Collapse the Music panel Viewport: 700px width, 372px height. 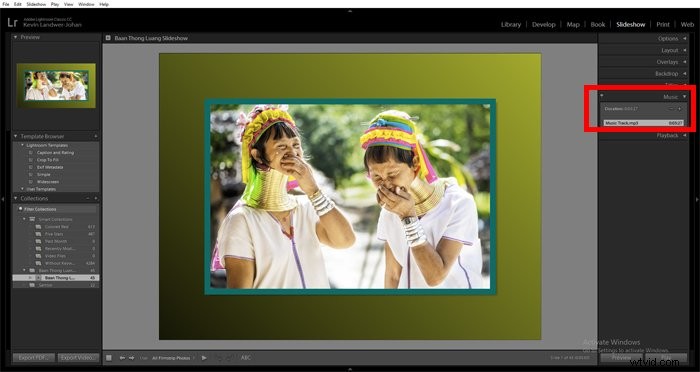[x=684, y=96]
